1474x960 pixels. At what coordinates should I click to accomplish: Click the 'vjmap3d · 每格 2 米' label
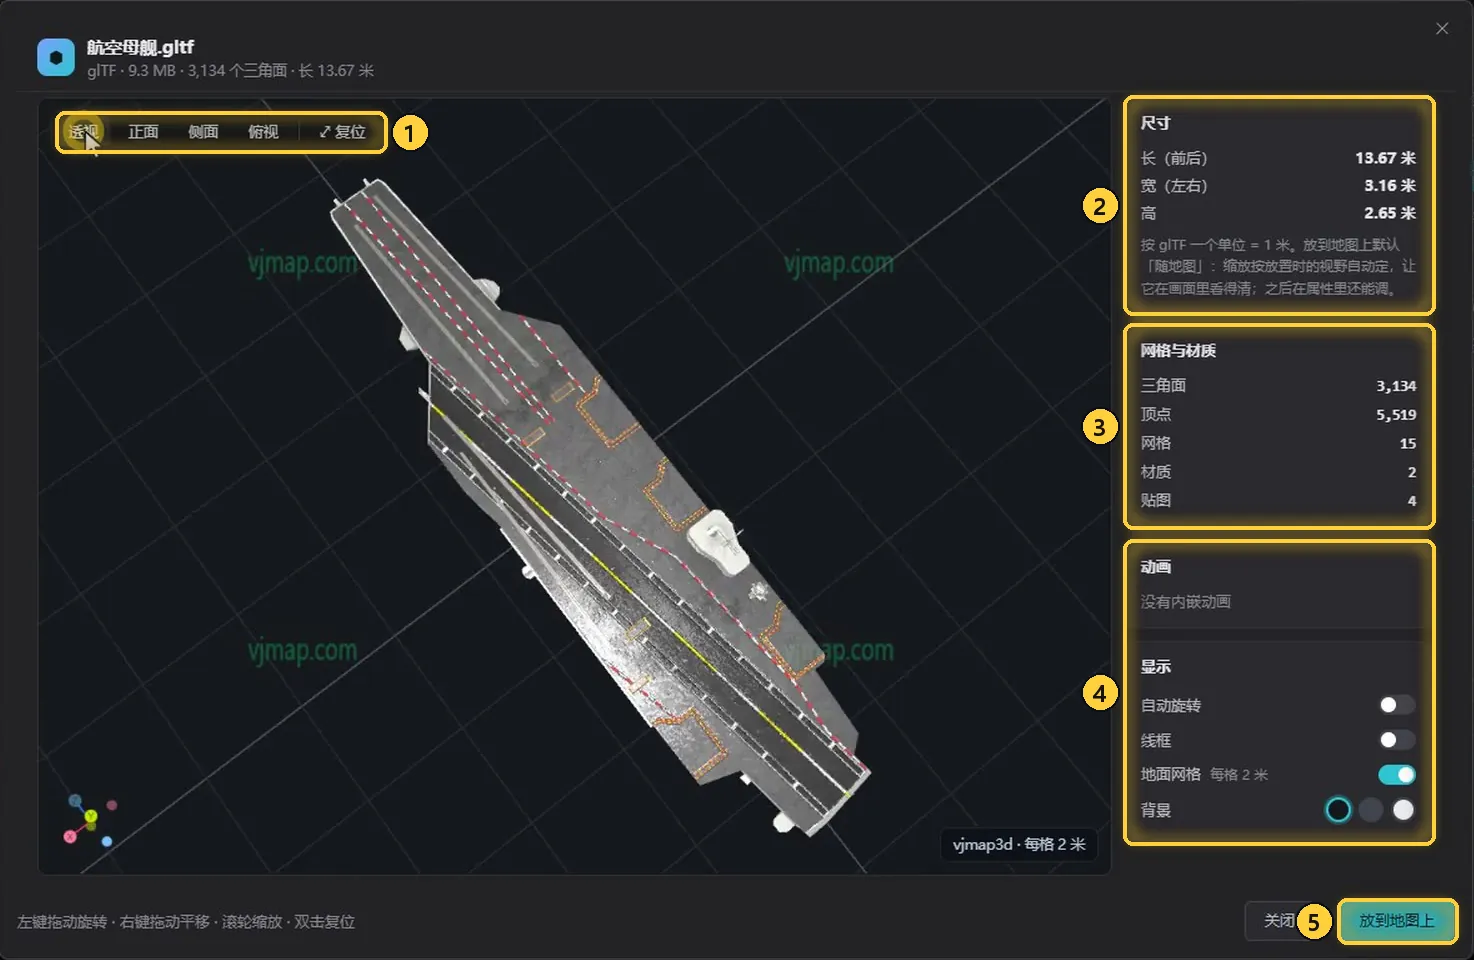pos(1019,845)
